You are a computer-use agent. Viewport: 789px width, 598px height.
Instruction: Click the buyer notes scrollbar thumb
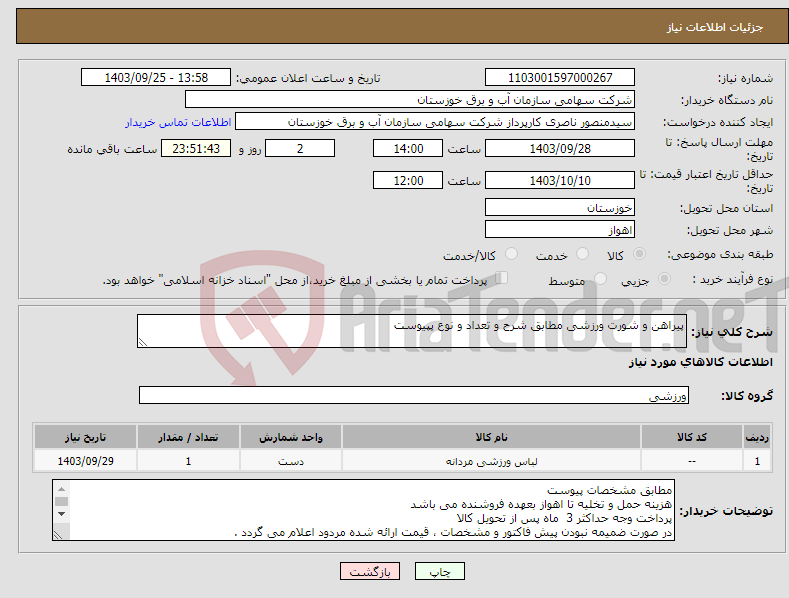pyautogui.click(x=61, y=501)
